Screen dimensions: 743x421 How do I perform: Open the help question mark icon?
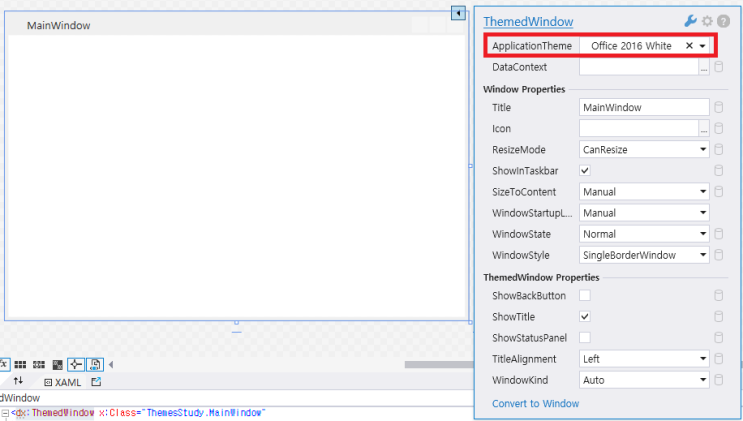(x=723, y=21)
